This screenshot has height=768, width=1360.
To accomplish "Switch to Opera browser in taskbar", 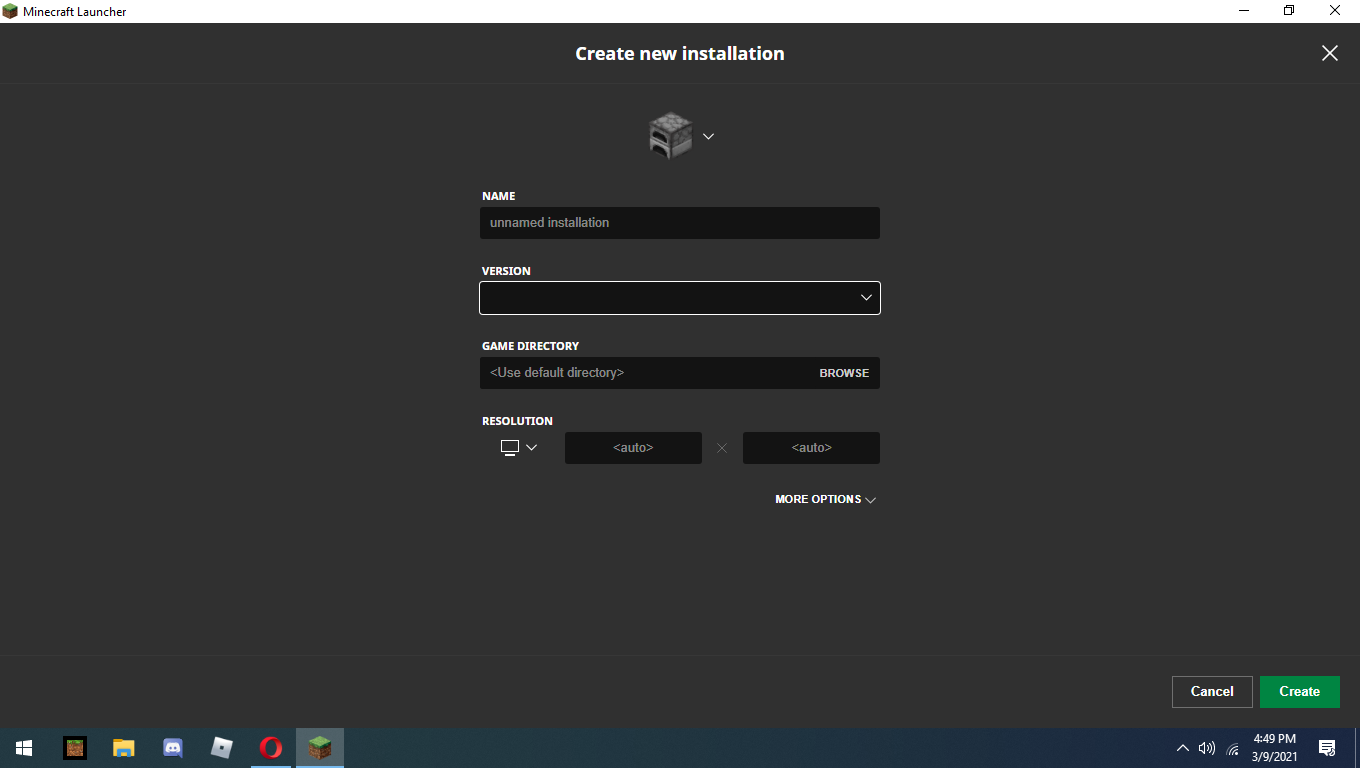I will coord(270,748).
